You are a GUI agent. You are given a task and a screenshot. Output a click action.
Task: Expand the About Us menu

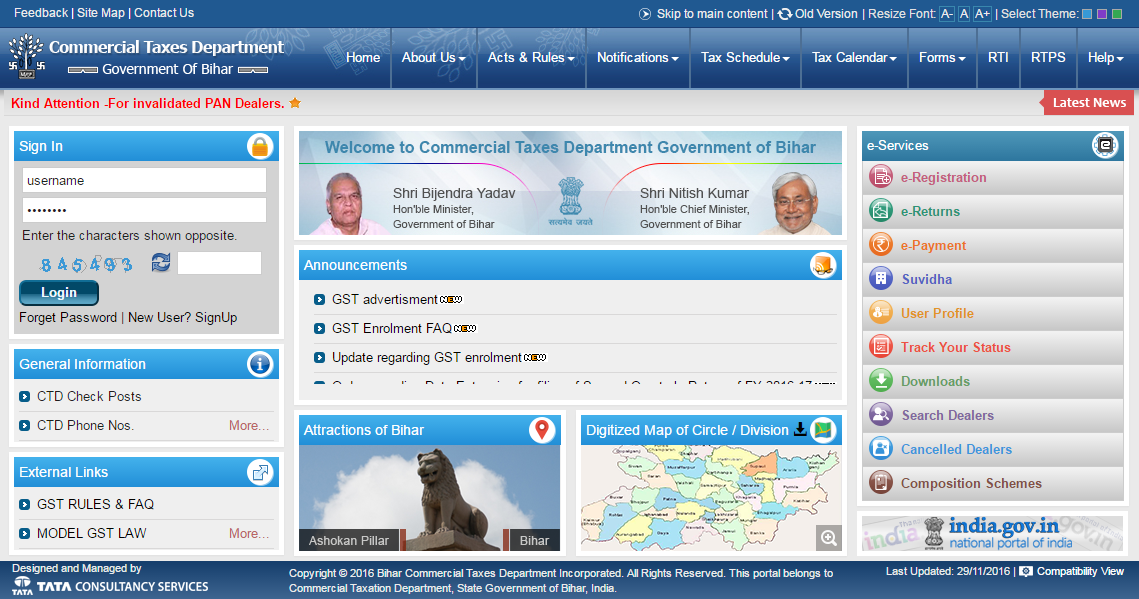click(x=433, y=58)
